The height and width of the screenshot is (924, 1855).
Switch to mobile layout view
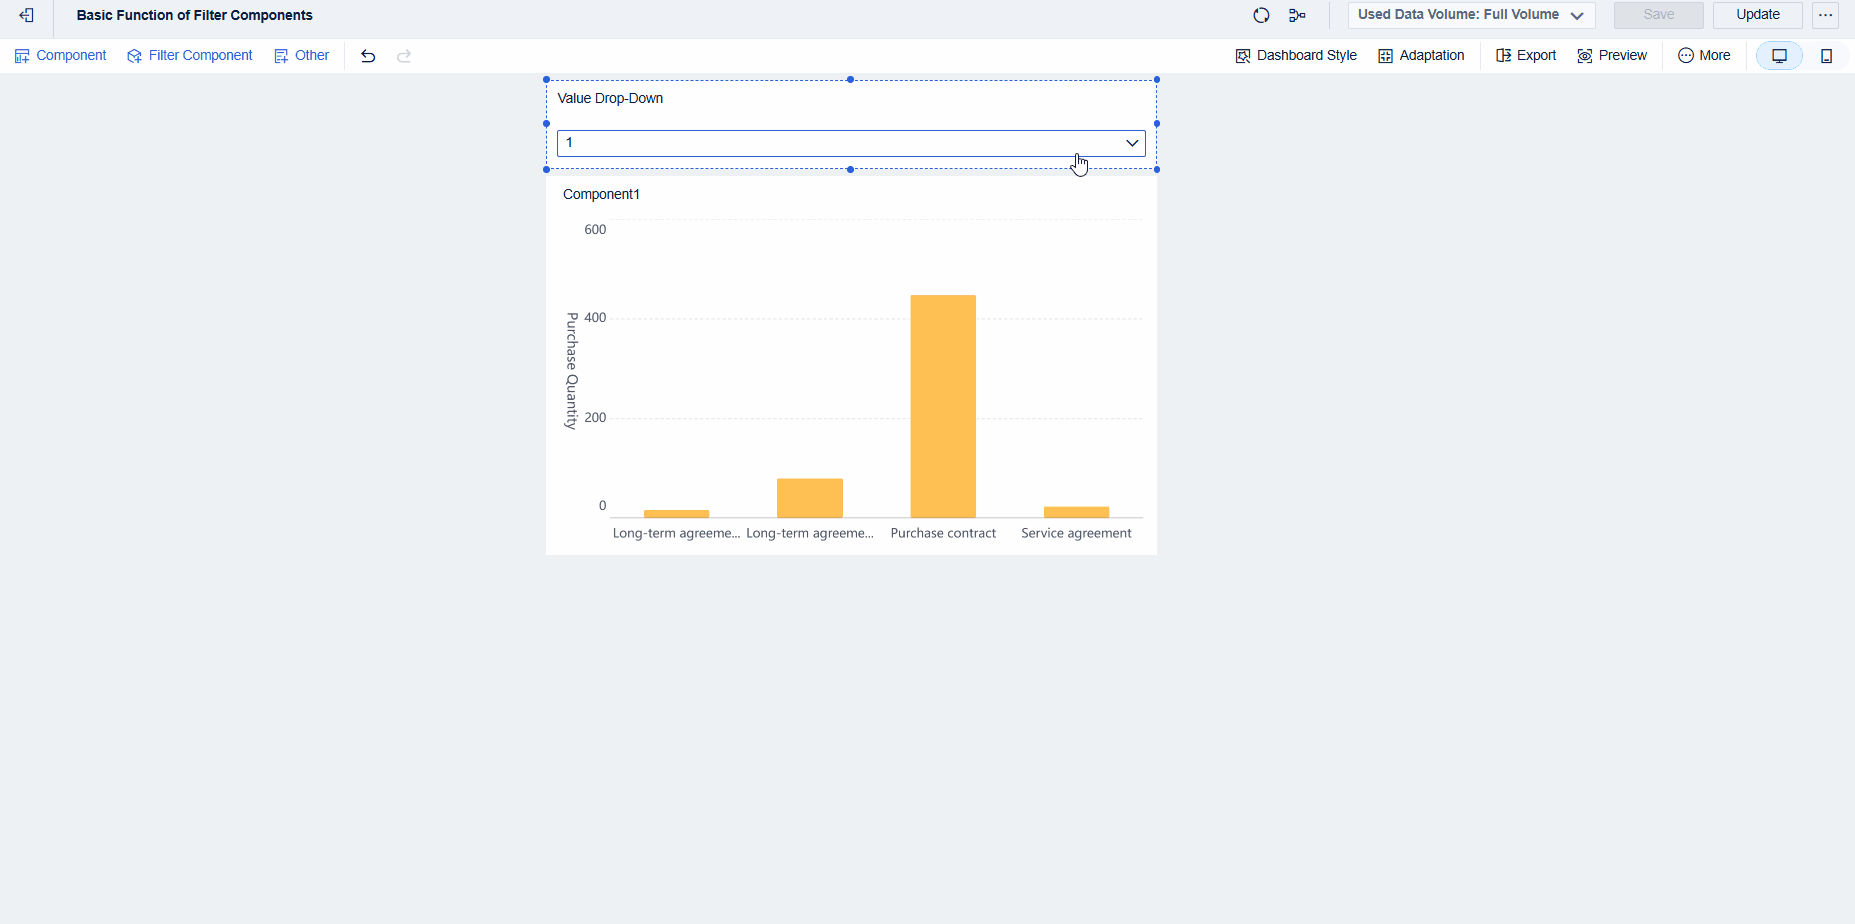(x=1826, y=56)
